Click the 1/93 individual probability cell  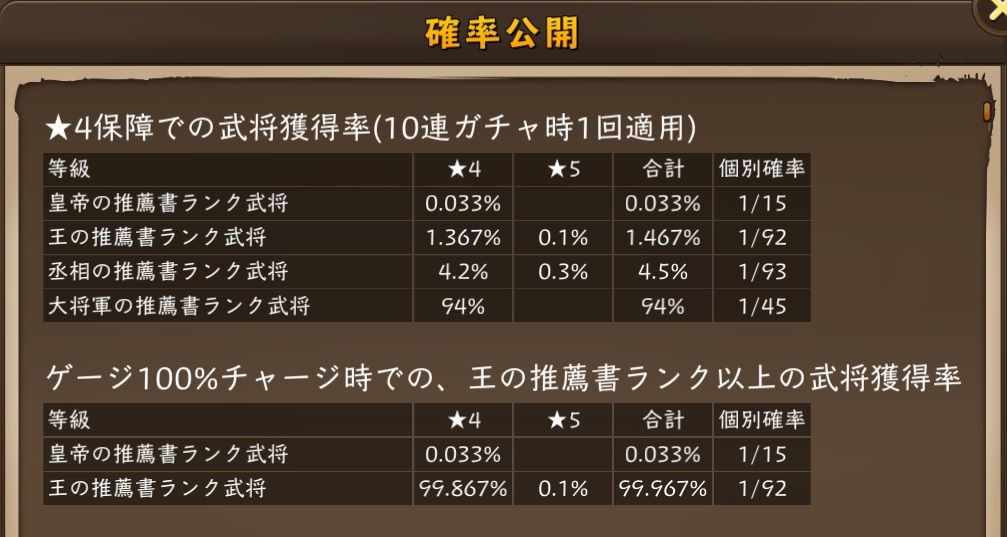(761, 272)
